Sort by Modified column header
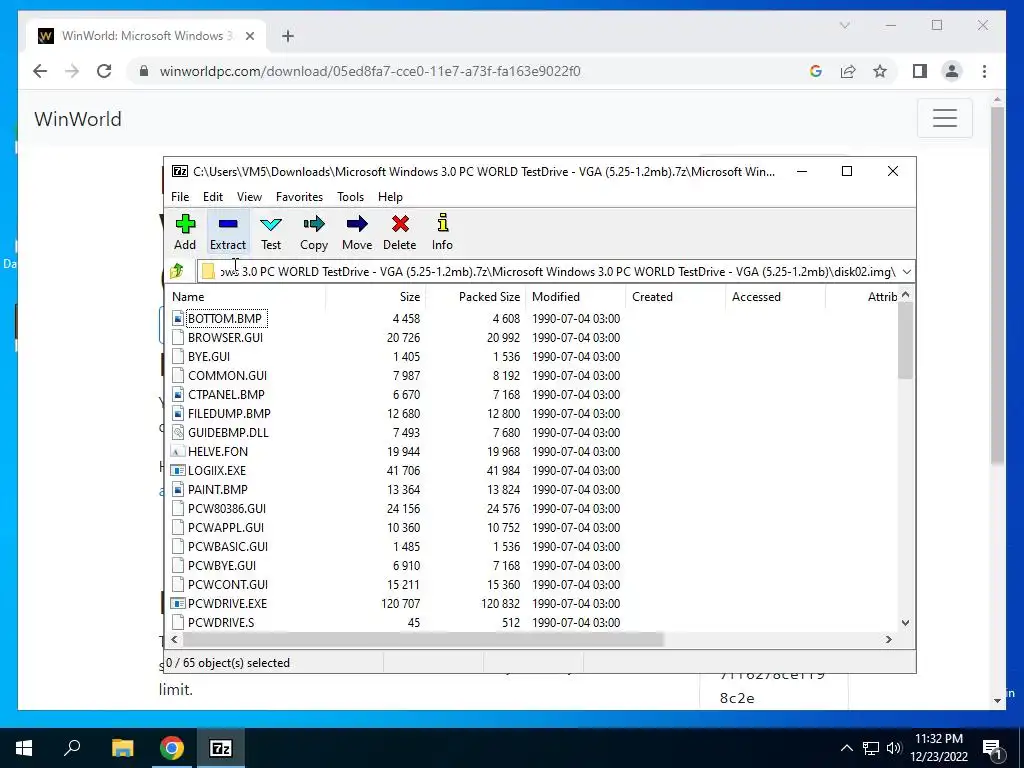The image size is (1024, 768). (575, 296)
